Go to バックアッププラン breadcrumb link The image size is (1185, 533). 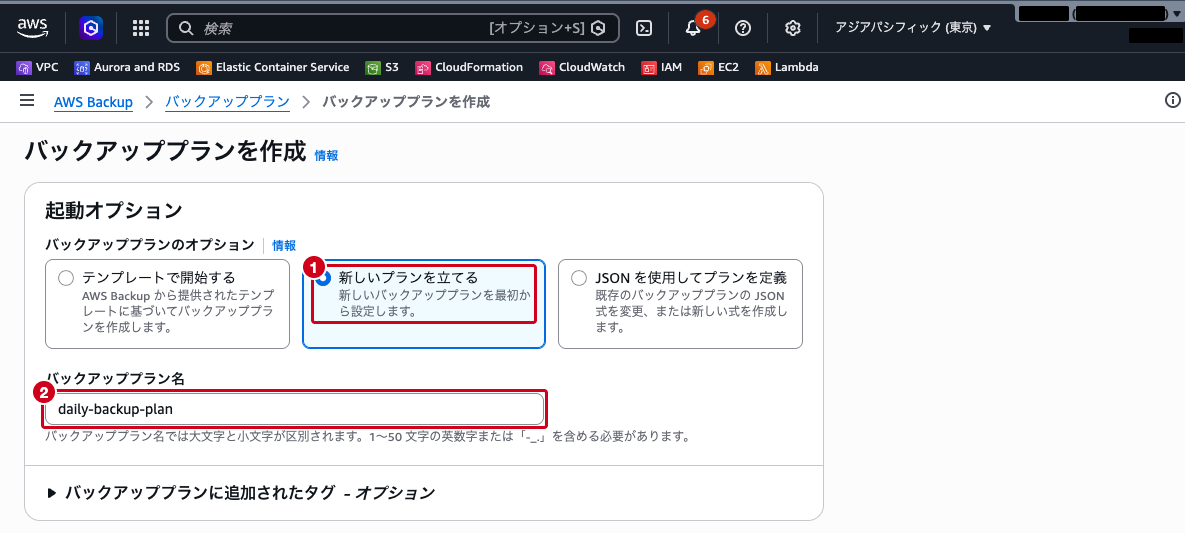pyautogui.click(x=227, y=101)
